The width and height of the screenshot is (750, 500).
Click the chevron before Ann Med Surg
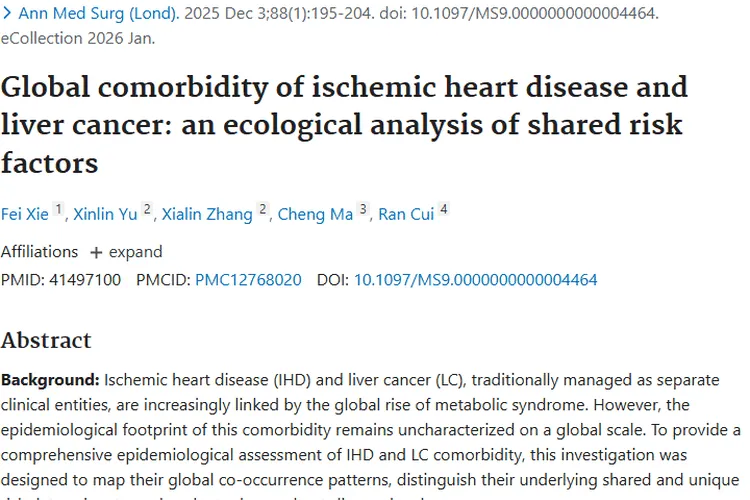point(7,16)
